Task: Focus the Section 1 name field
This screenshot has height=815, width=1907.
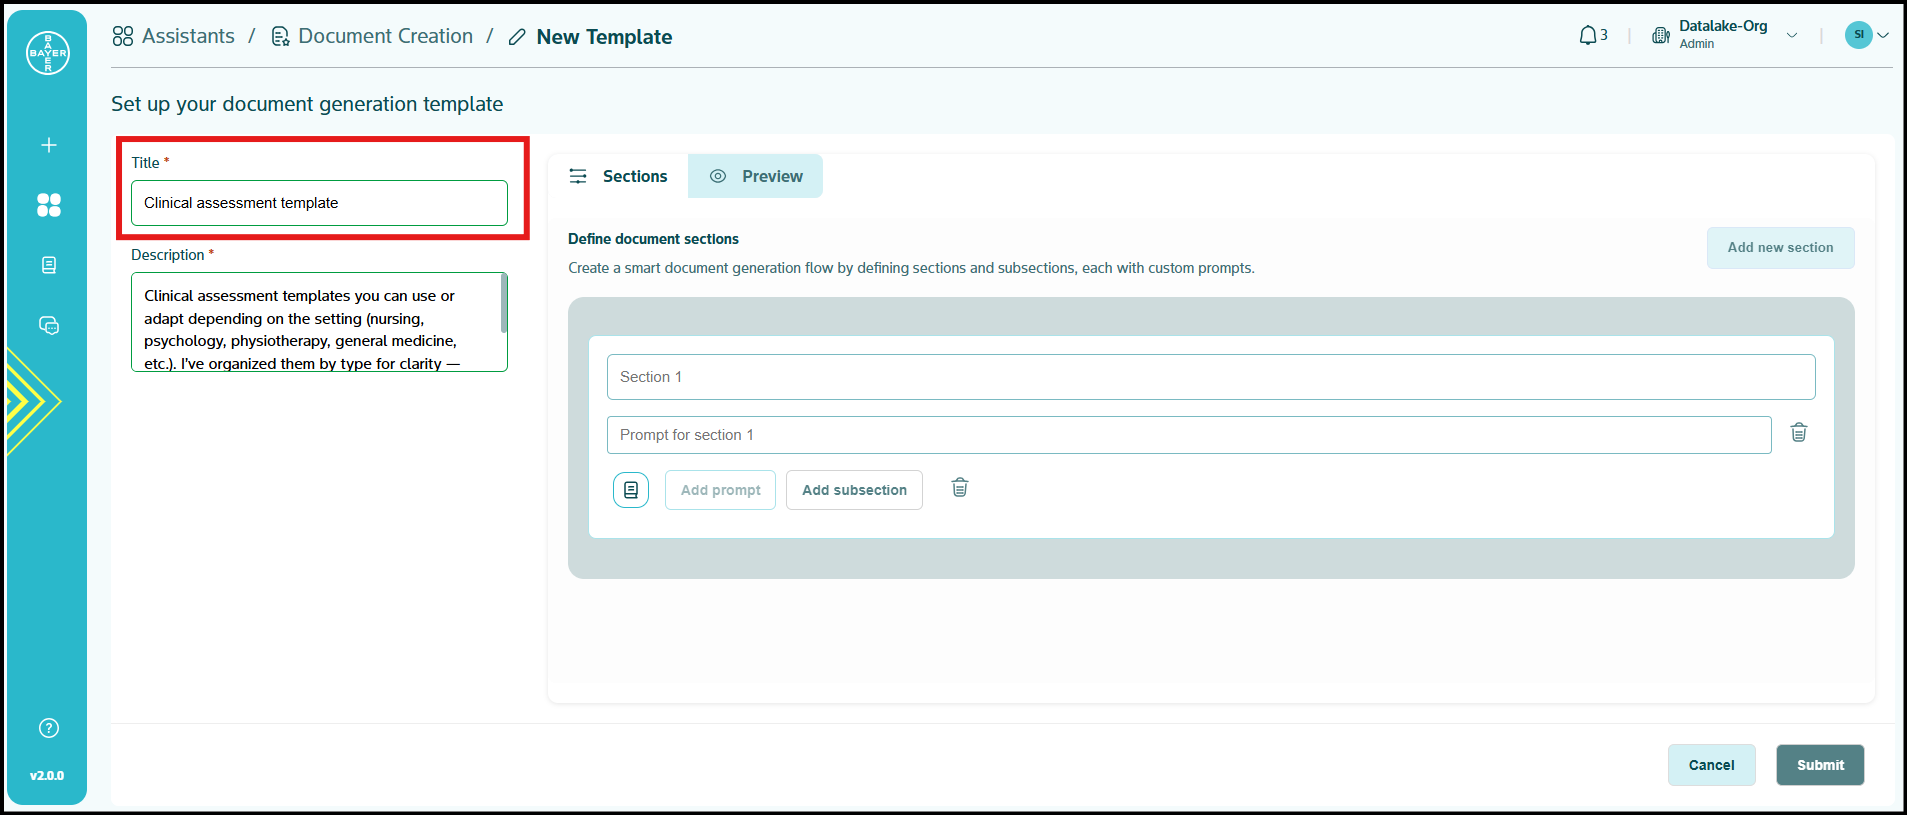Action: pos(1210,377)
